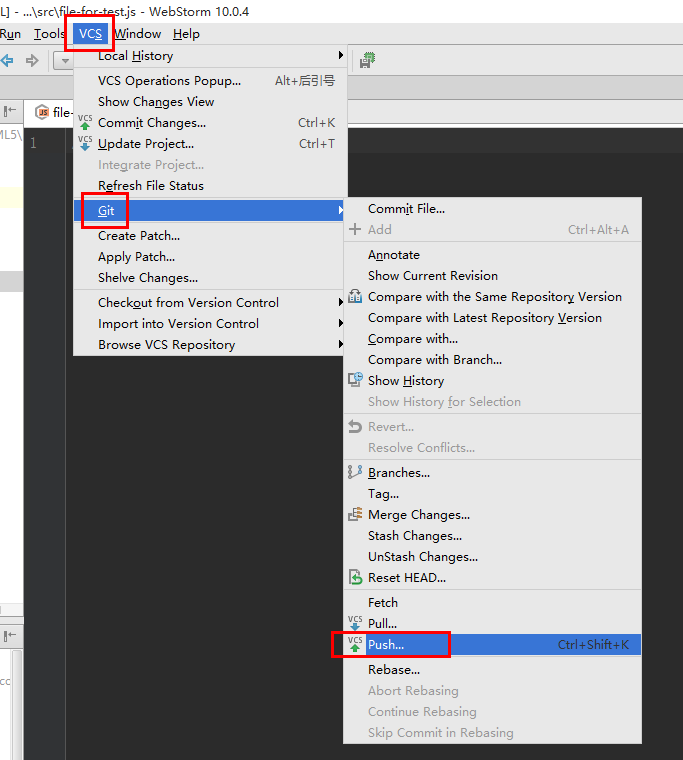This screenshot has width=683, height=760.
Task: Select Annotate
Action: 492,254
